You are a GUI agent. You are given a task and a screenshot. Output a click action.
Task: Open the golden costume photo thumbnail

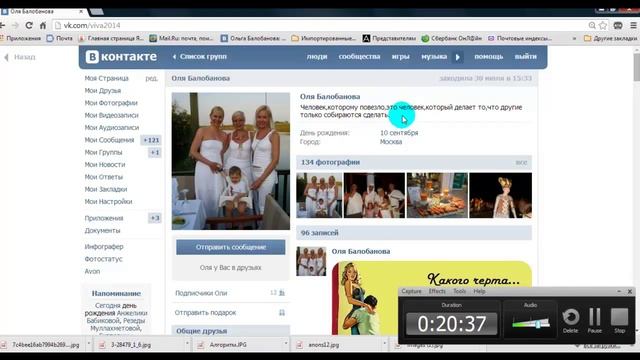click(x=500, y=195)
